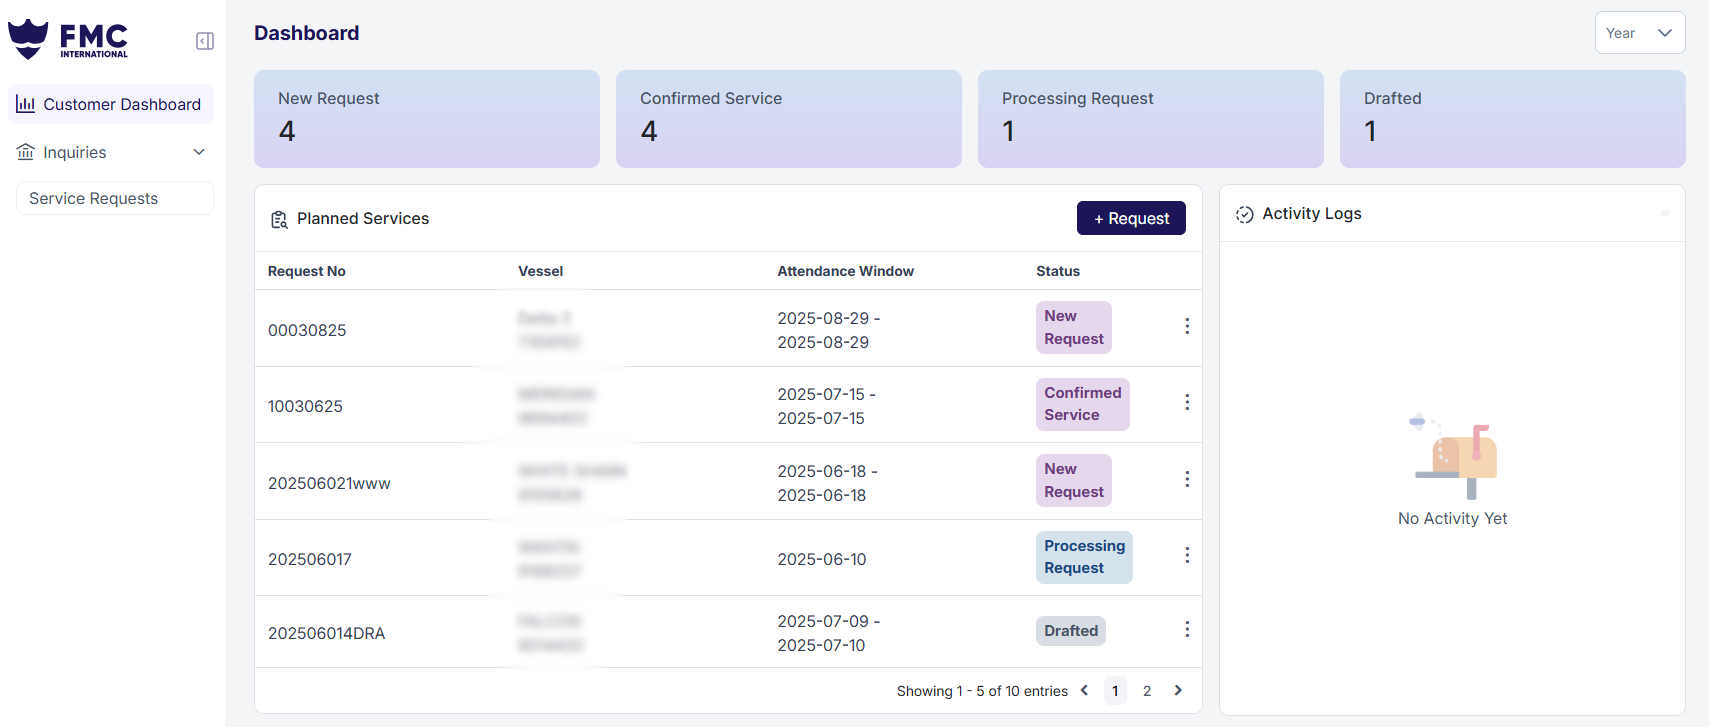Open the actions menu for request 202506014DRA
Image resolution: width=1709 pixels, height=727 pixels.
(1187, 629)
